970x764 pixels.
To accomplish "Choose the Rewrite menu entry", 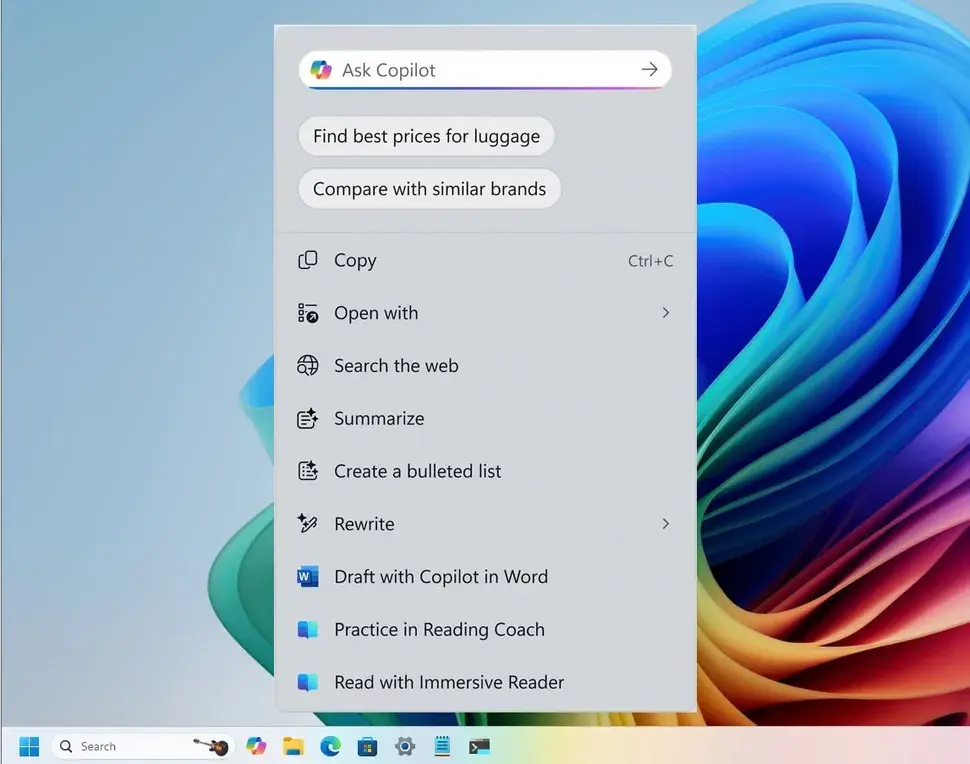I will click(x=486, y=524).
